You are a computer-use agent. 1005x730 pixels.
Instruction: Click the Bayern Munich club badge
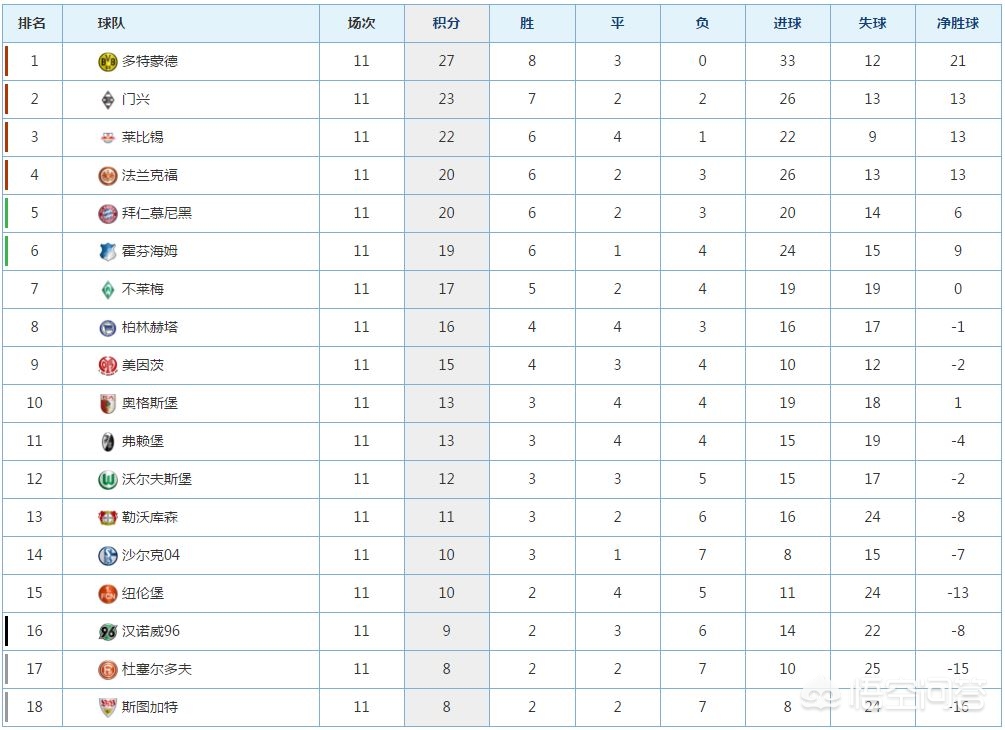point(108,213)
